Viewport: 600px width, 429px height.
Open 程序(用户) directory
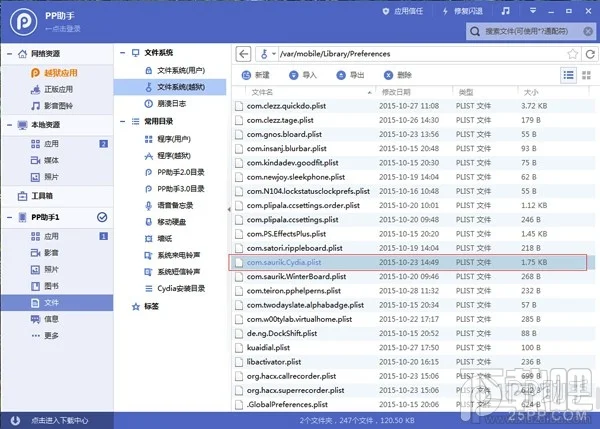pyautogui.click(x=168, y=139)
